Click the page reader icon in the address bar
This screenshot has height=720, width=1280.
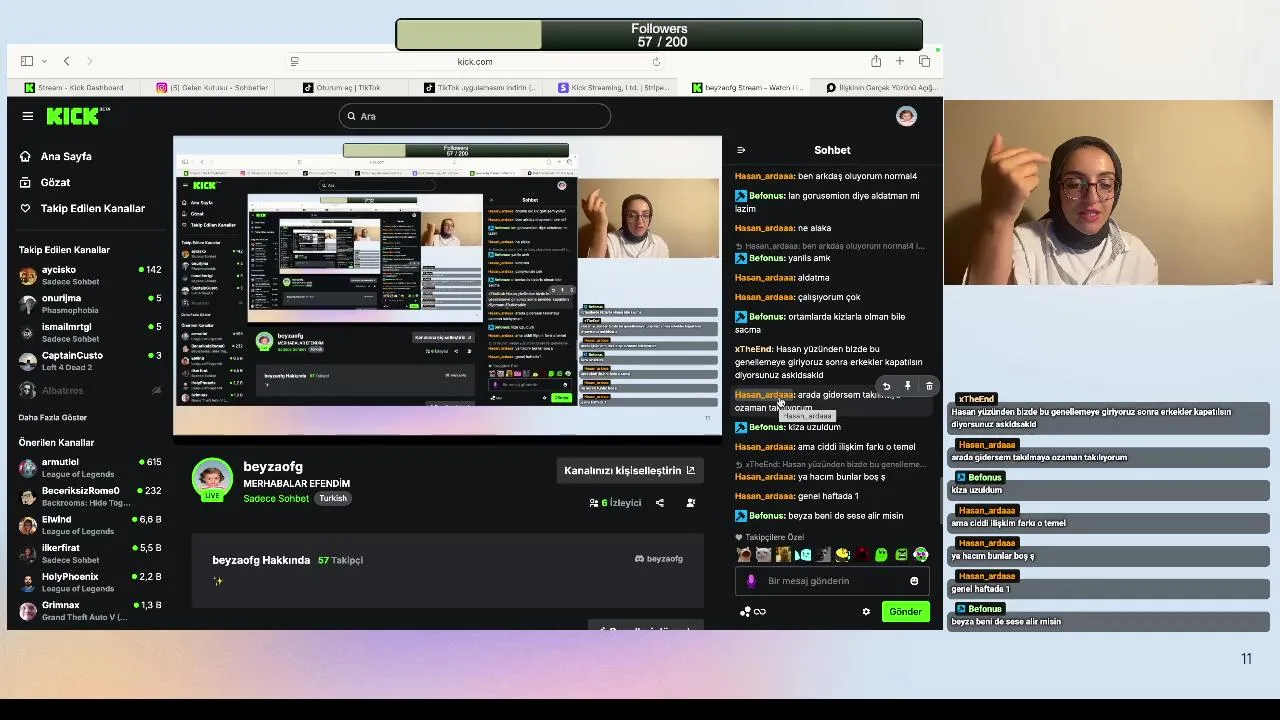coord(295,62)
